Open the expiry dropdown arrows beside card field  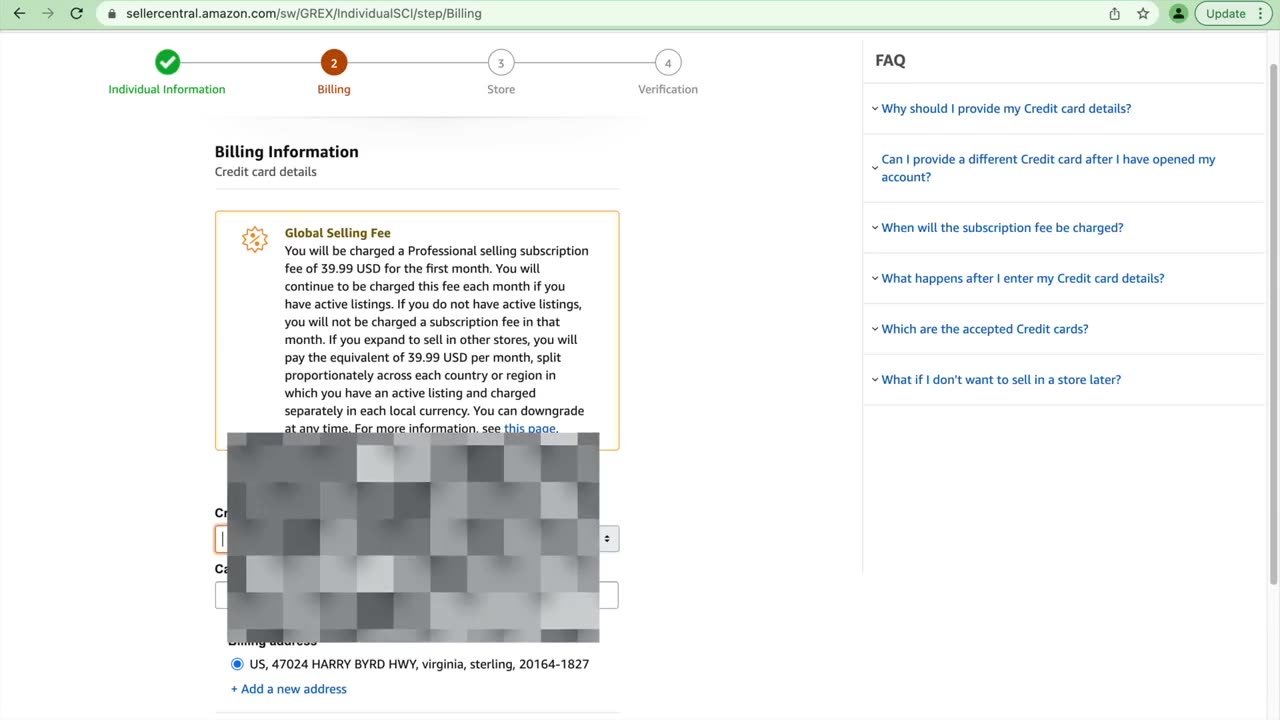pyautogui.click(x=607, y=539)
